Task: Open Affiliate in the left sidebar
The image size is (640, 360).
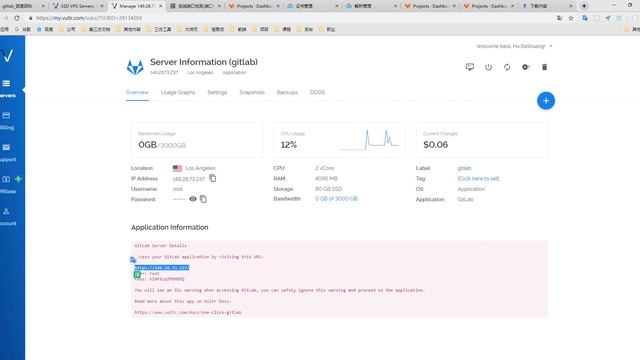Action: [x=7, y=184]
